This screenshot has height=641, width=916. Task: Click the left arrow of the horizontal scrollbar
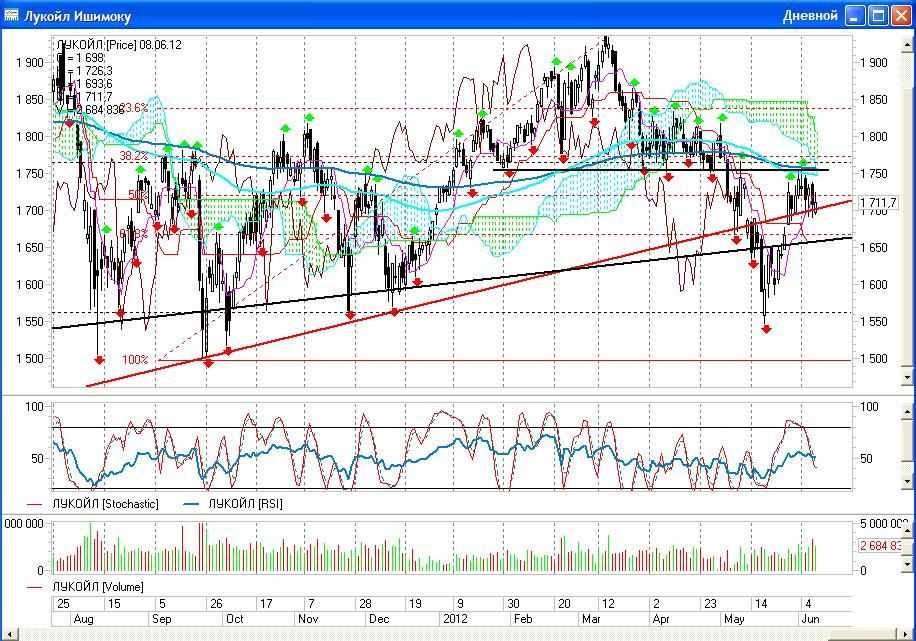(9, 634)
